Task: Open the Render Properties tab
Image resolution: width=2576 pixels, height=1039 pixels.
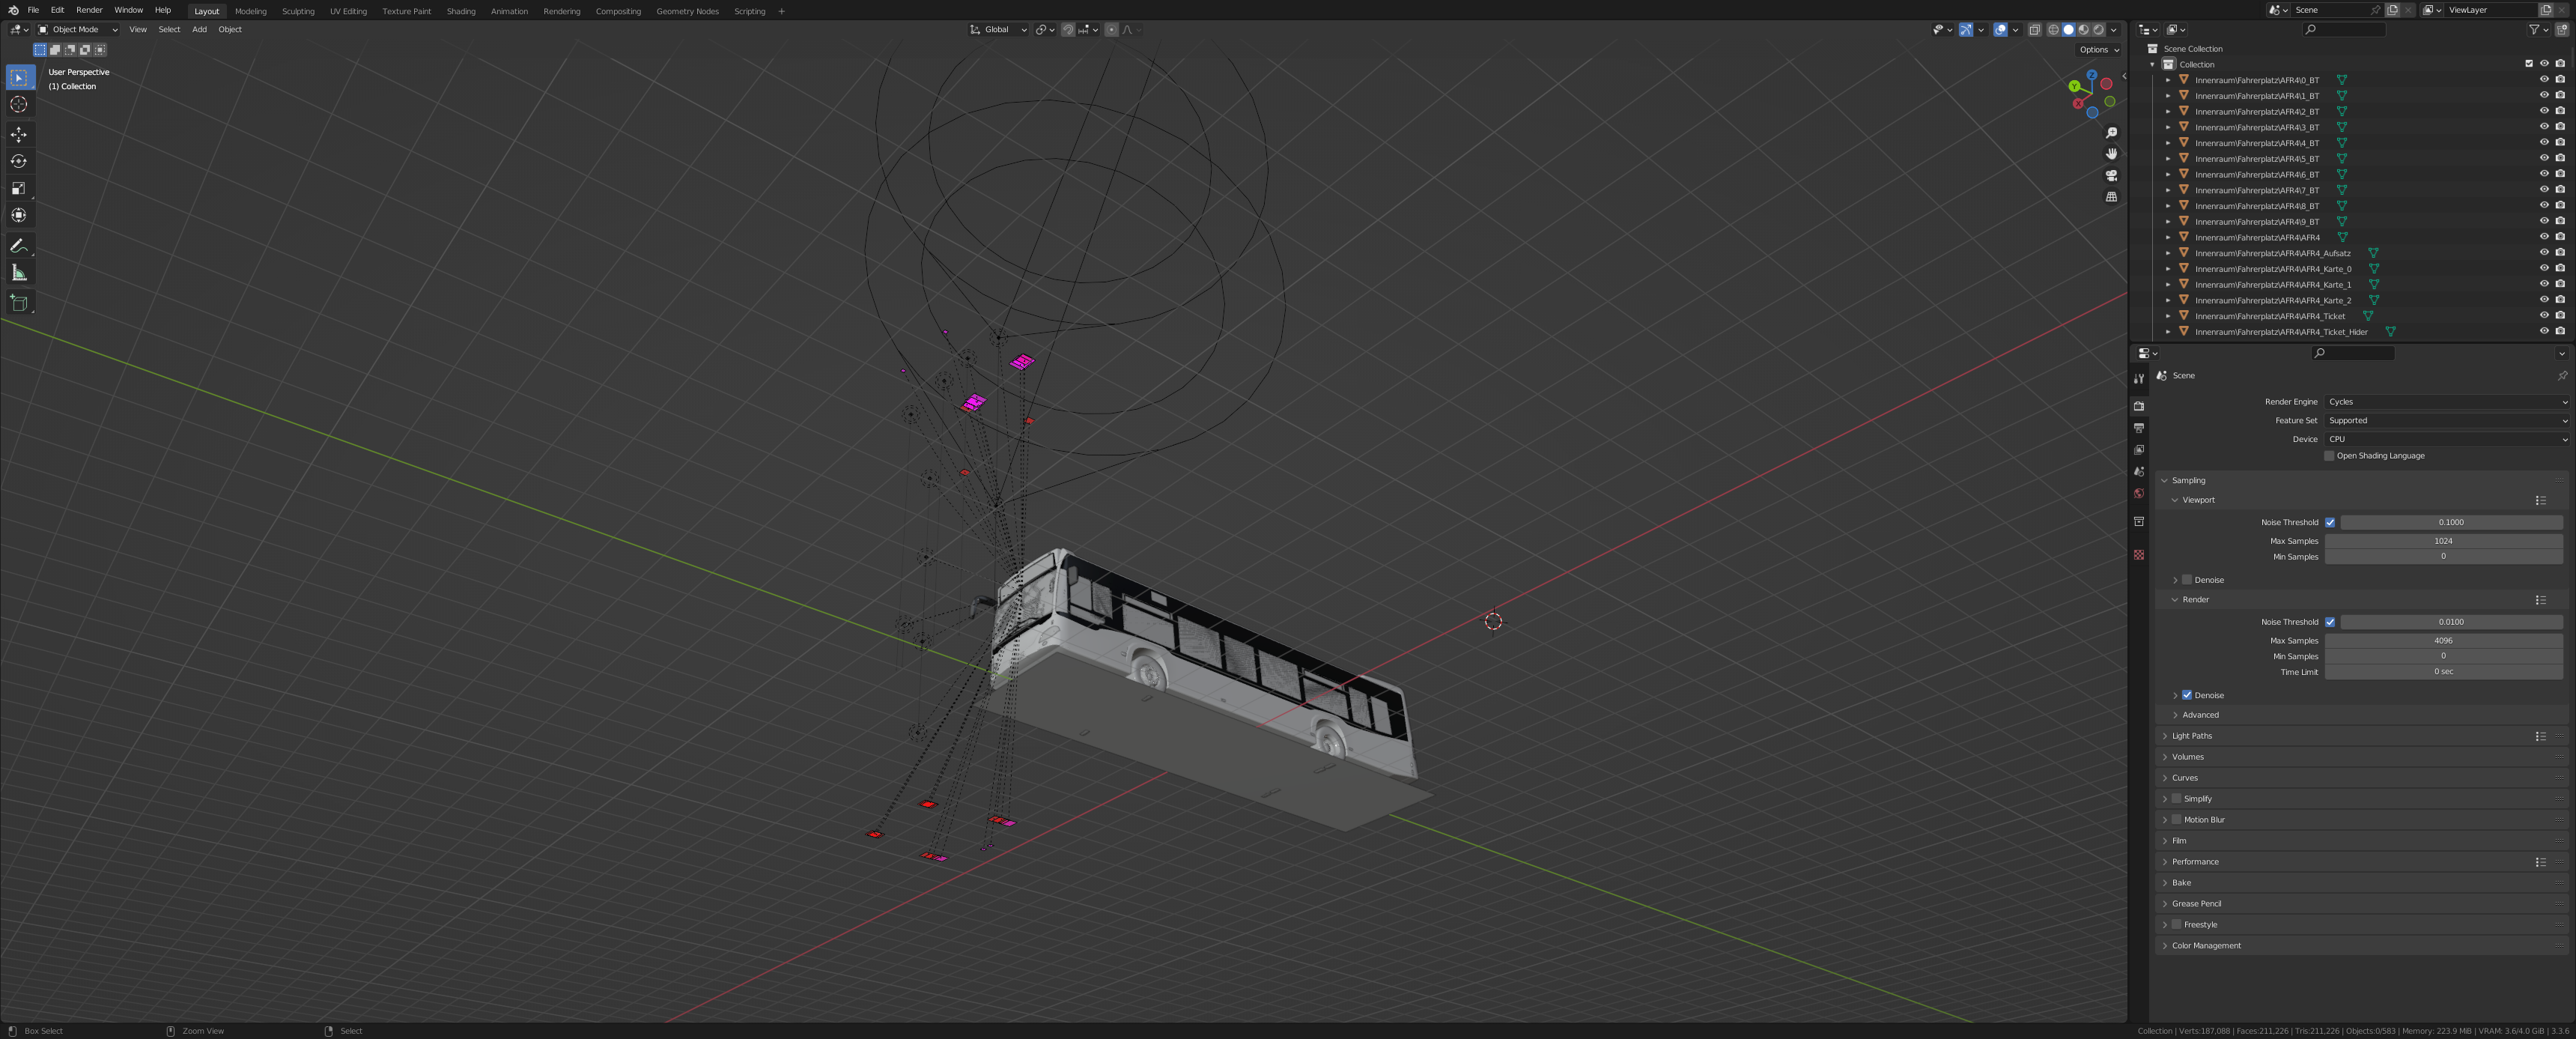Action: (x=2139, y=406)
